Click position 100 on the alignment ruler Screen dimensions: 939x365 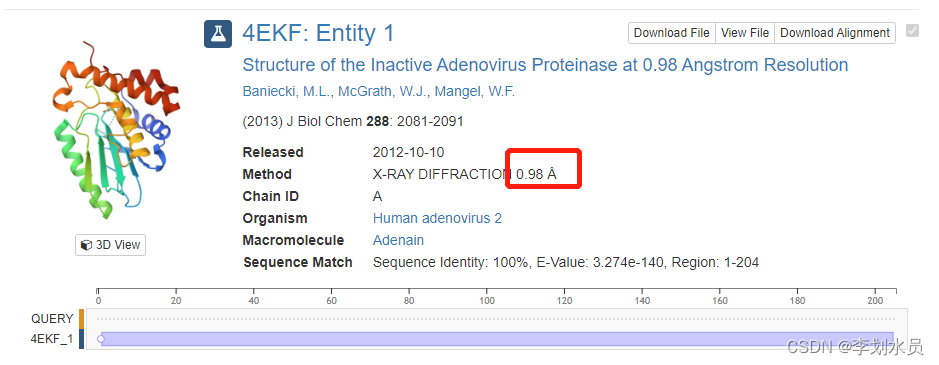487,298
